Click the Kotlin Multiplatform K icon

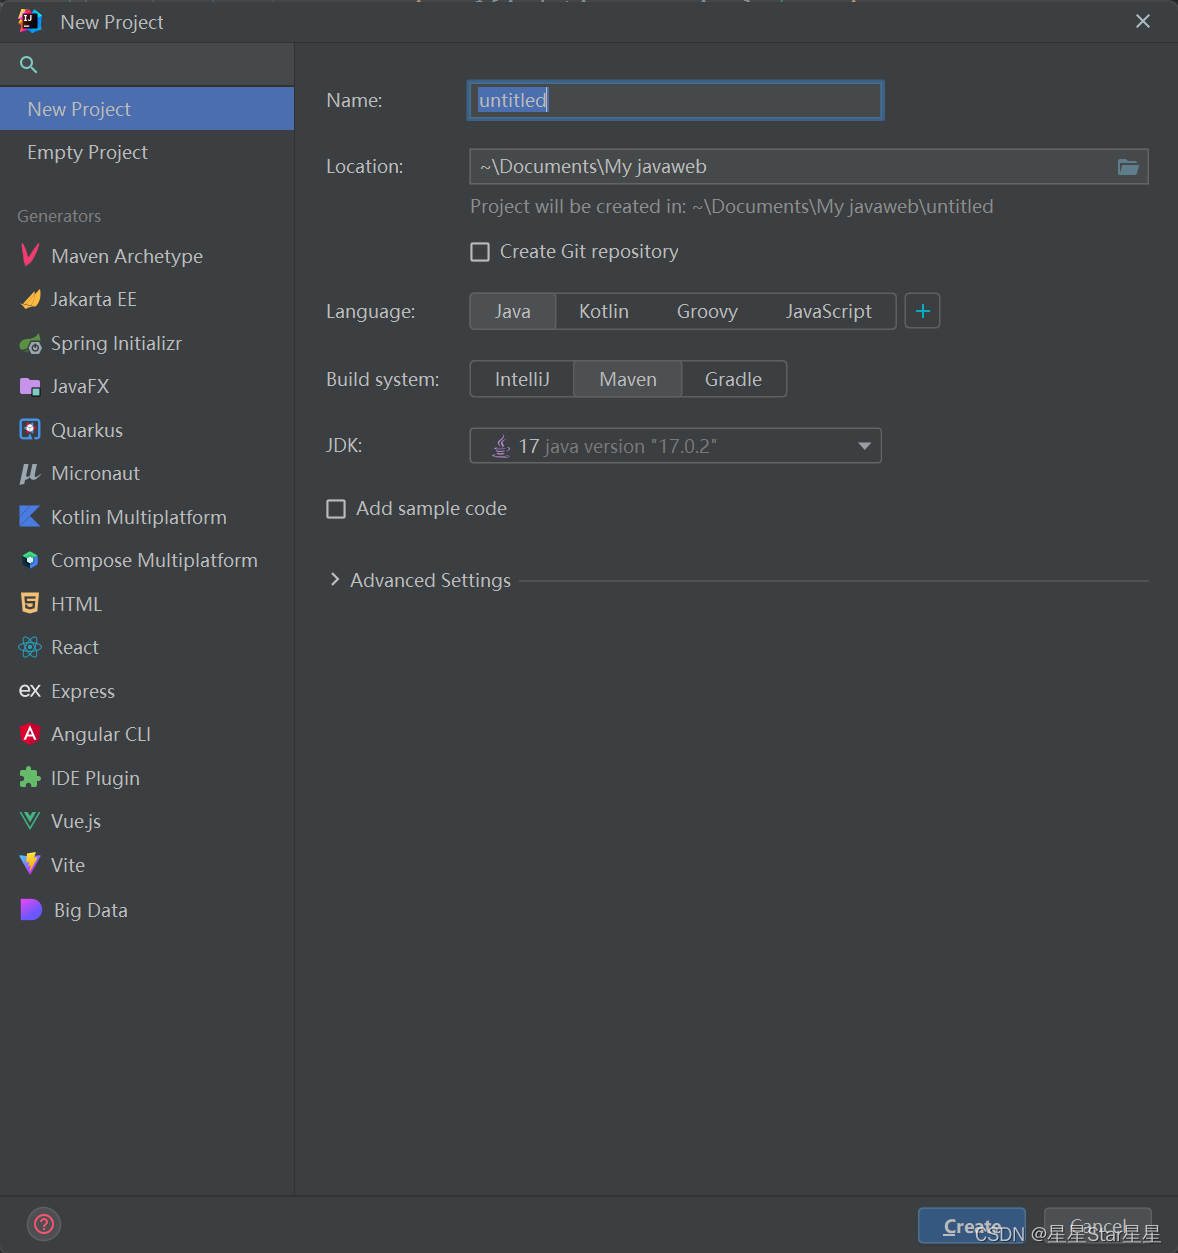(x=30, y=517)
